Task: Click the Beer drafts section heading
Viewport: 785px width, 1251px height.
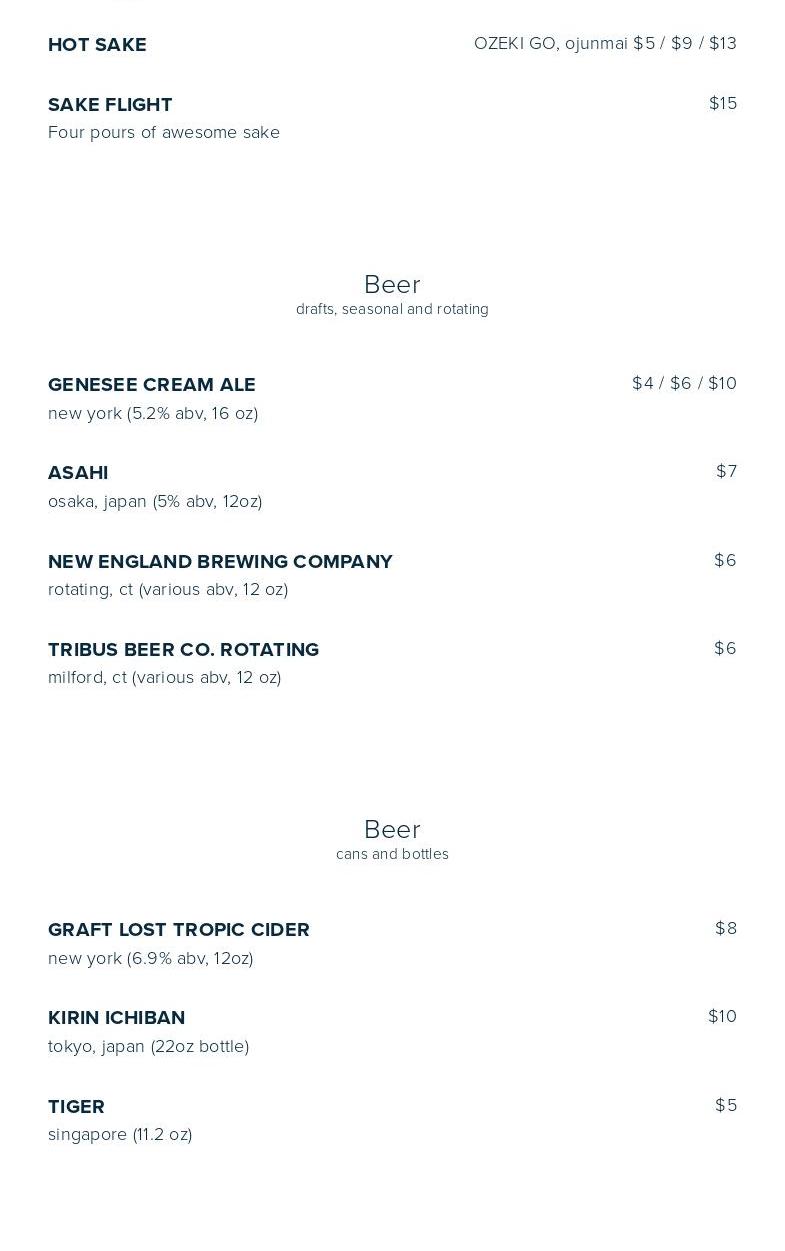Action: (392, 285)
